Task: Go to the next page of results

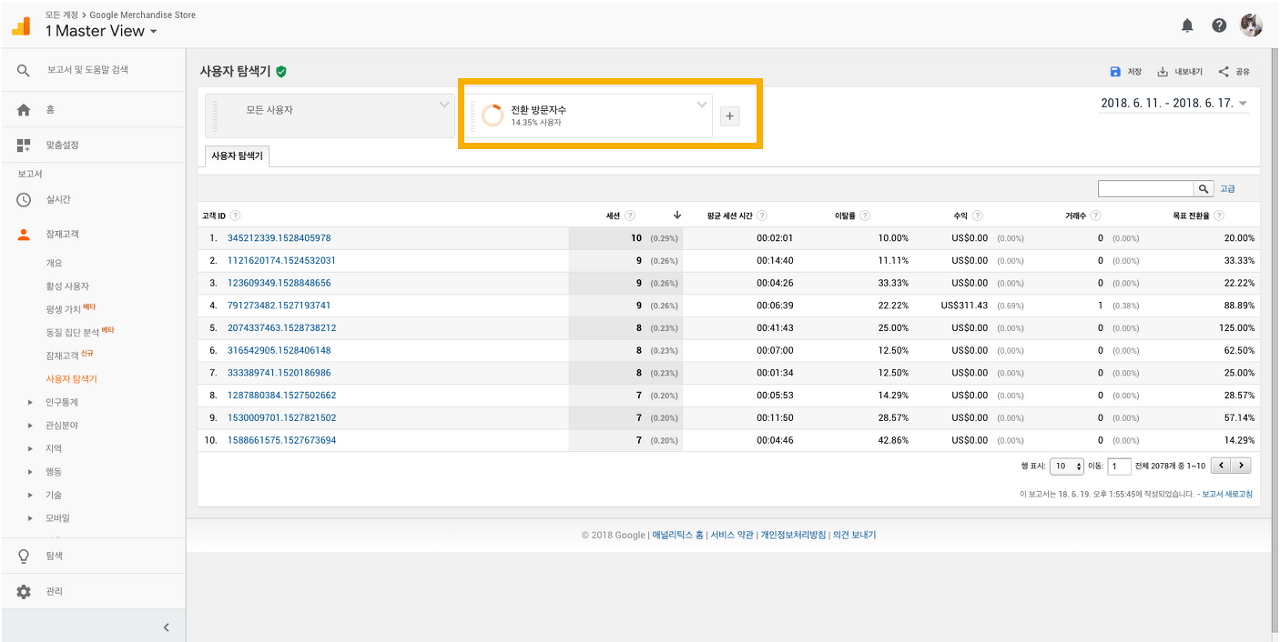Action: (1241, 465)
